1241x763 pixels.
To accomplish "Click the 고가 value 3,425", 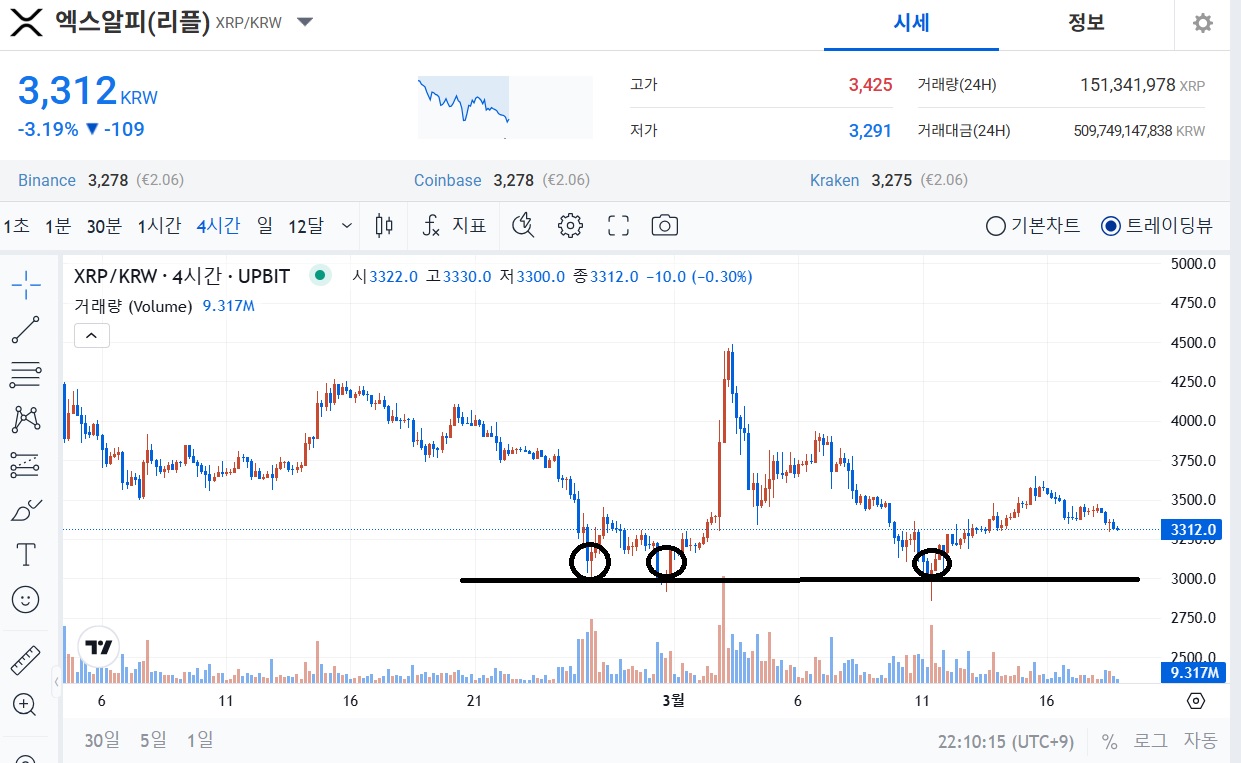I will (870, 85).
